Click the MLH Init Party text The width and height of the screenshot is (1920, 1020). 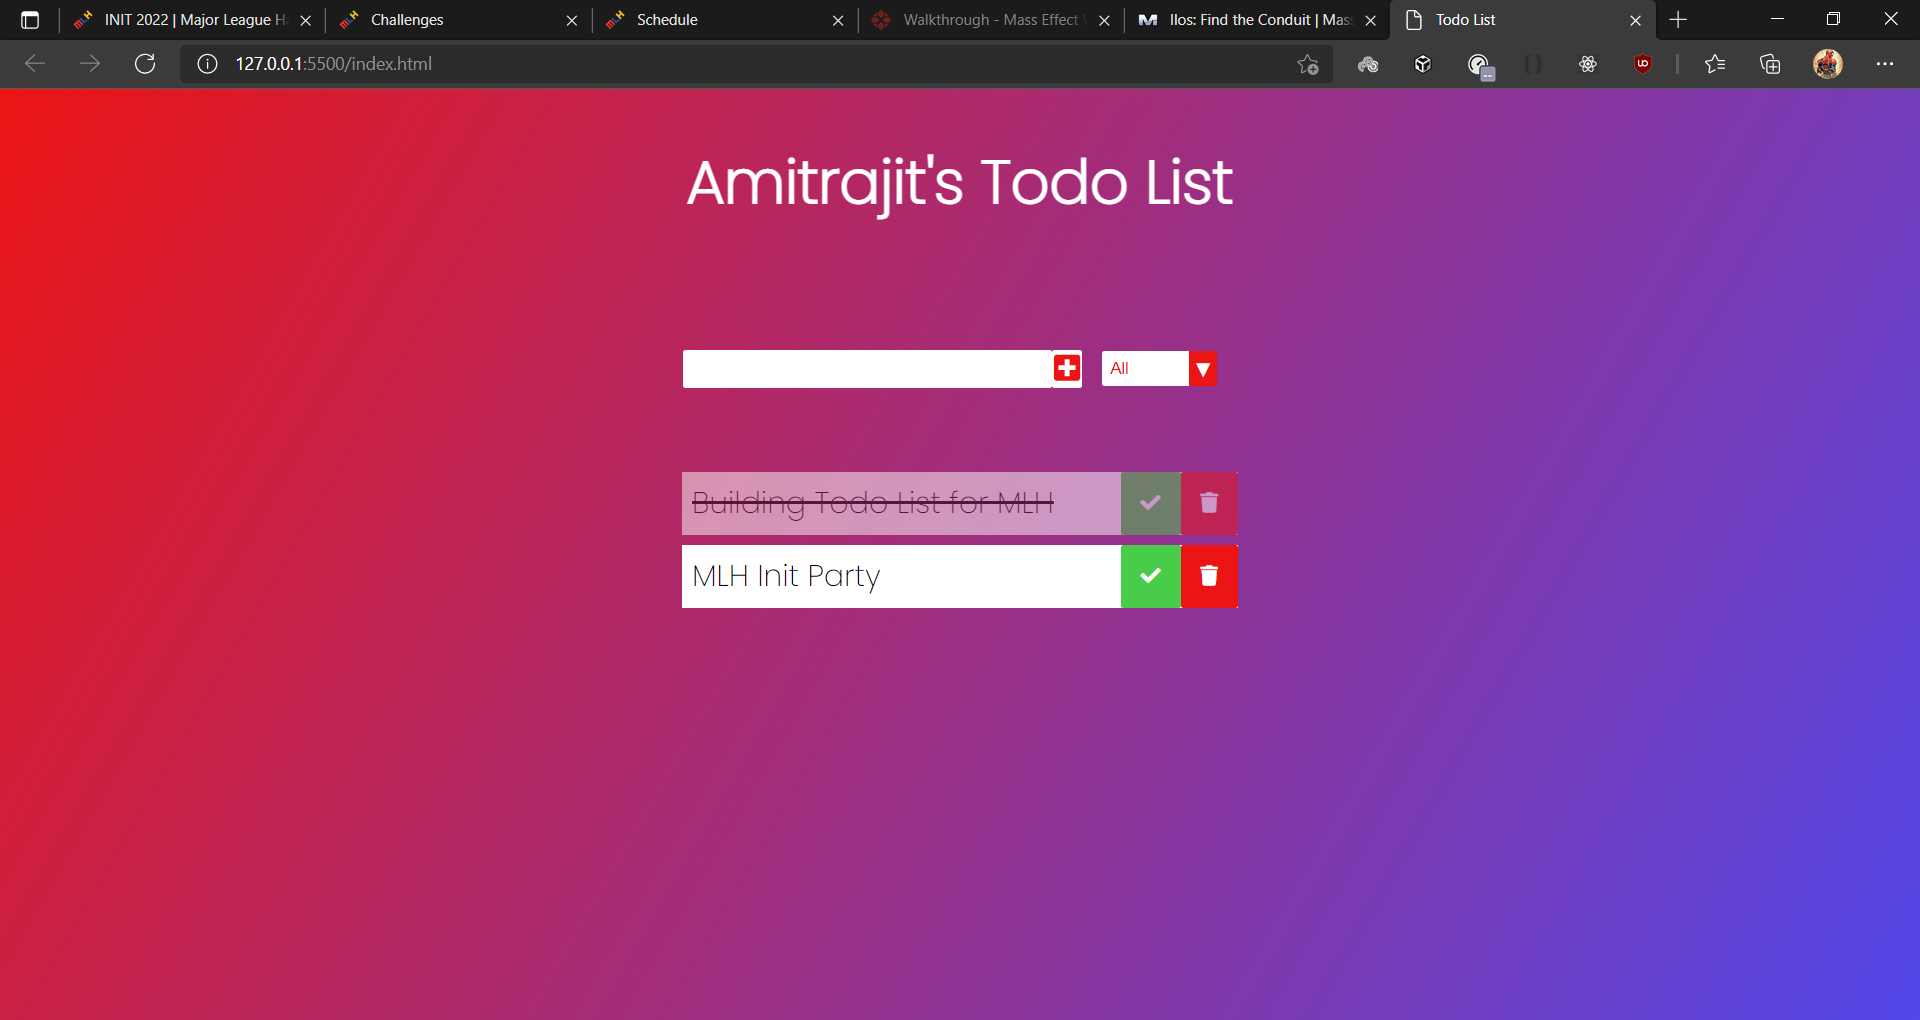(x=786, y=576)
